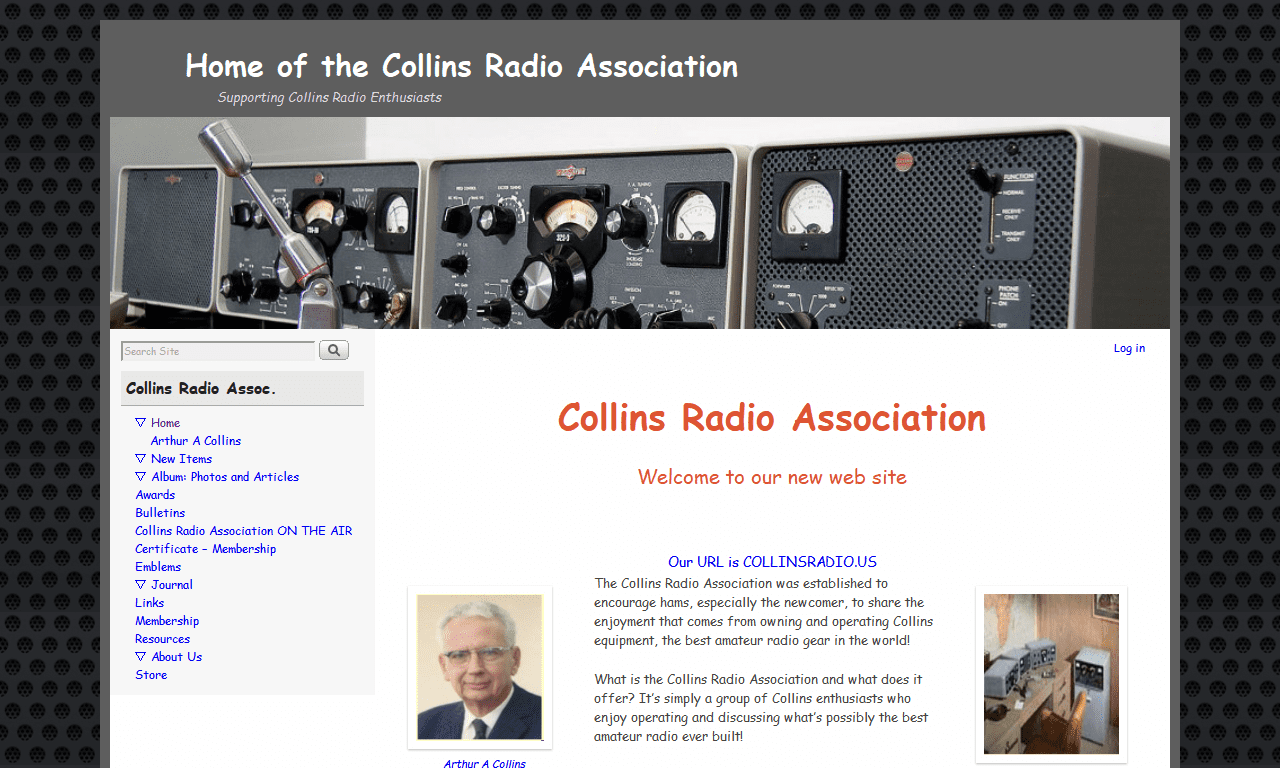Expand the Album: Photos and Articles section
The width and height of the screenshot is (1280, 768).
tap(224, 476)
